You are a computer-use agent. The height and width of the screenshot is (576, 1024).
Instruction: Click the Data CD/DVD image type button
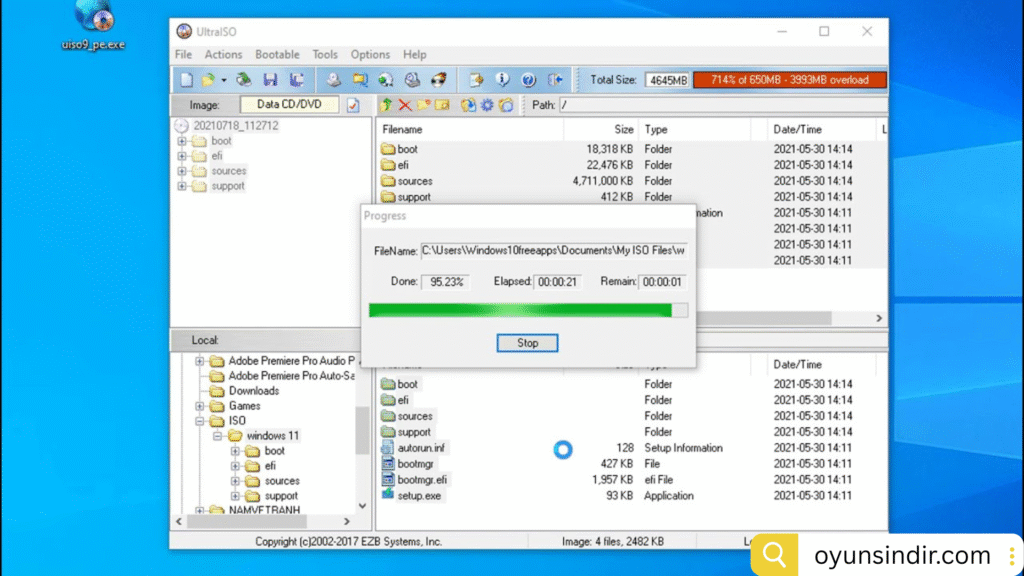coord(289,104)
